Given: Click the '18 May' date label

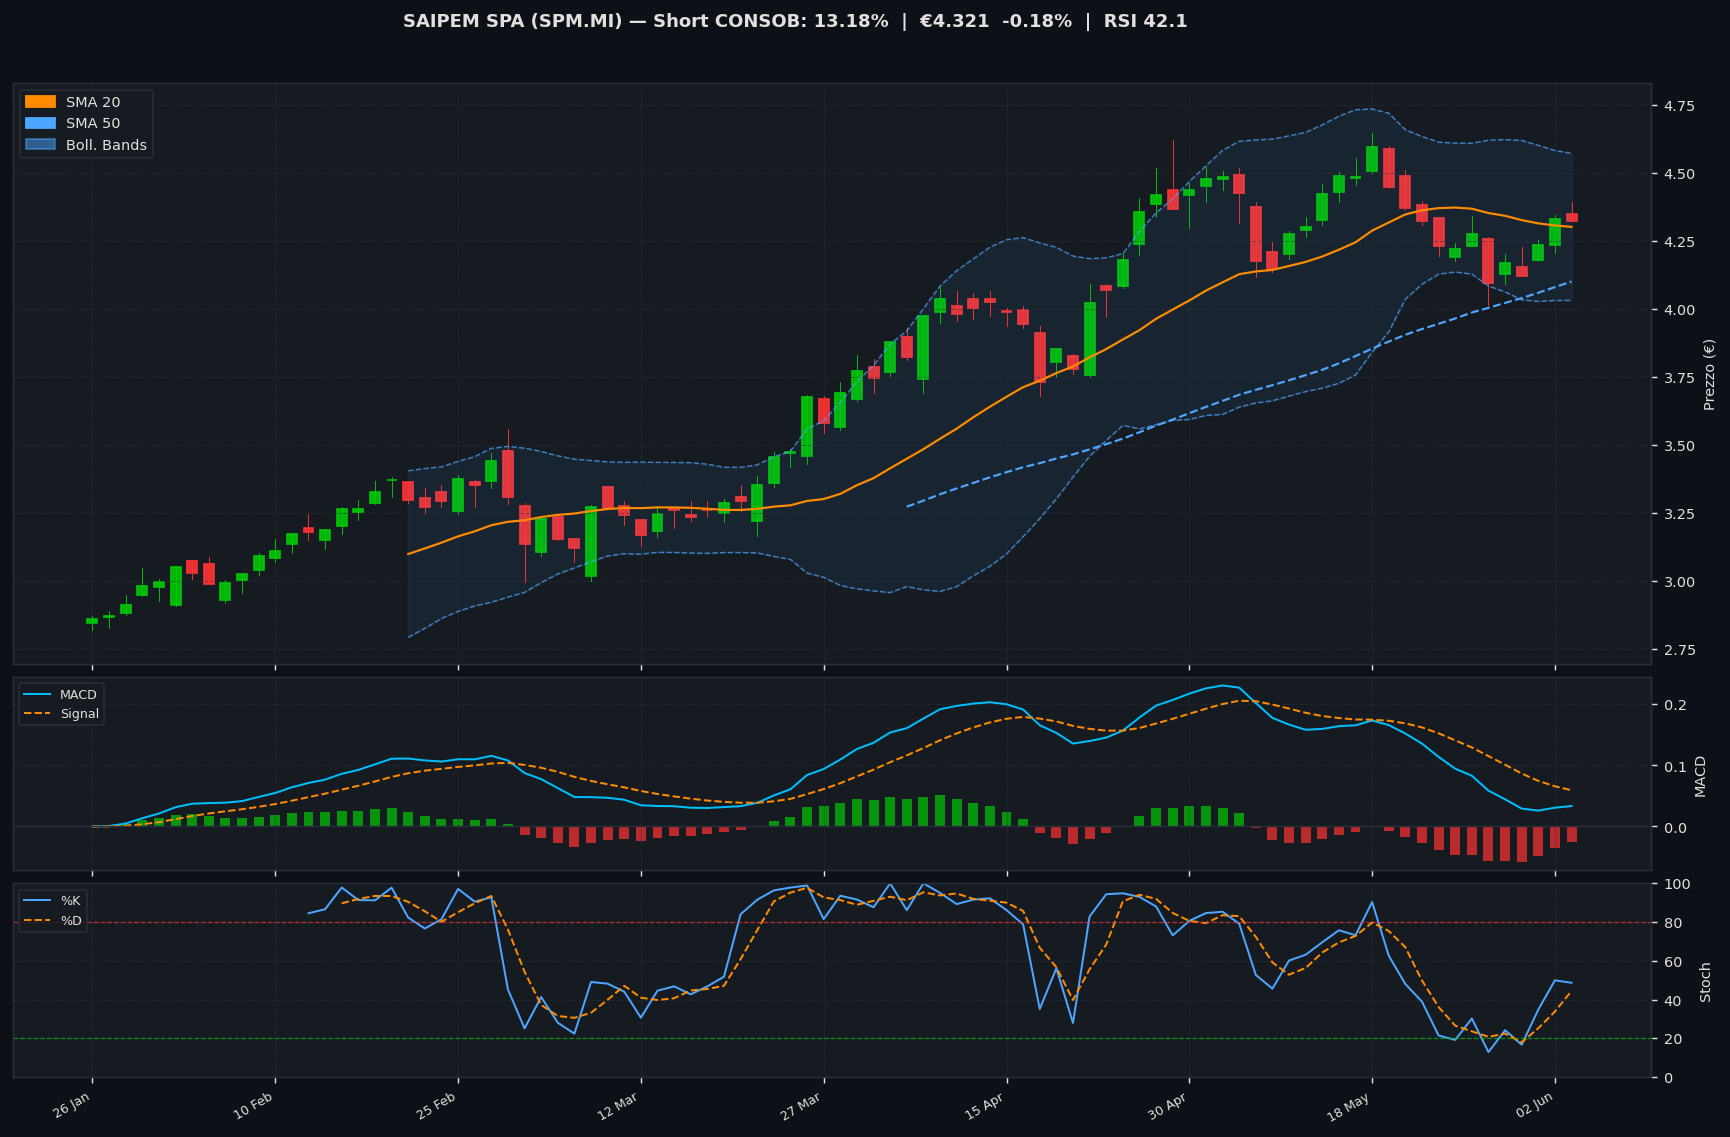Looking at the screenshot, I should coord(1350,1106).
